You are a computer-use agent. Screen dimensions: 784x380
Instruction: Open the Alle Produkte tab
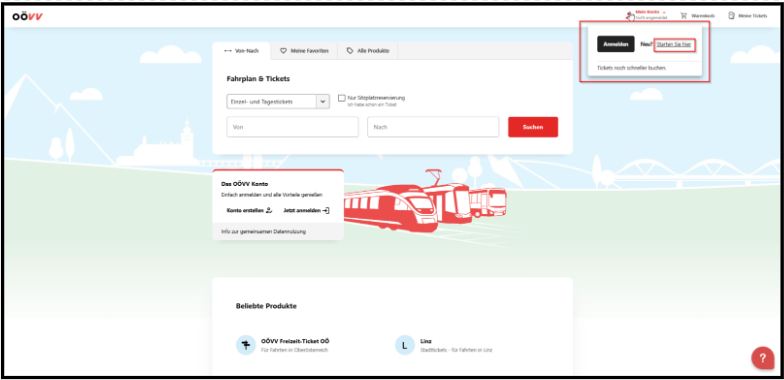point(368,51)
